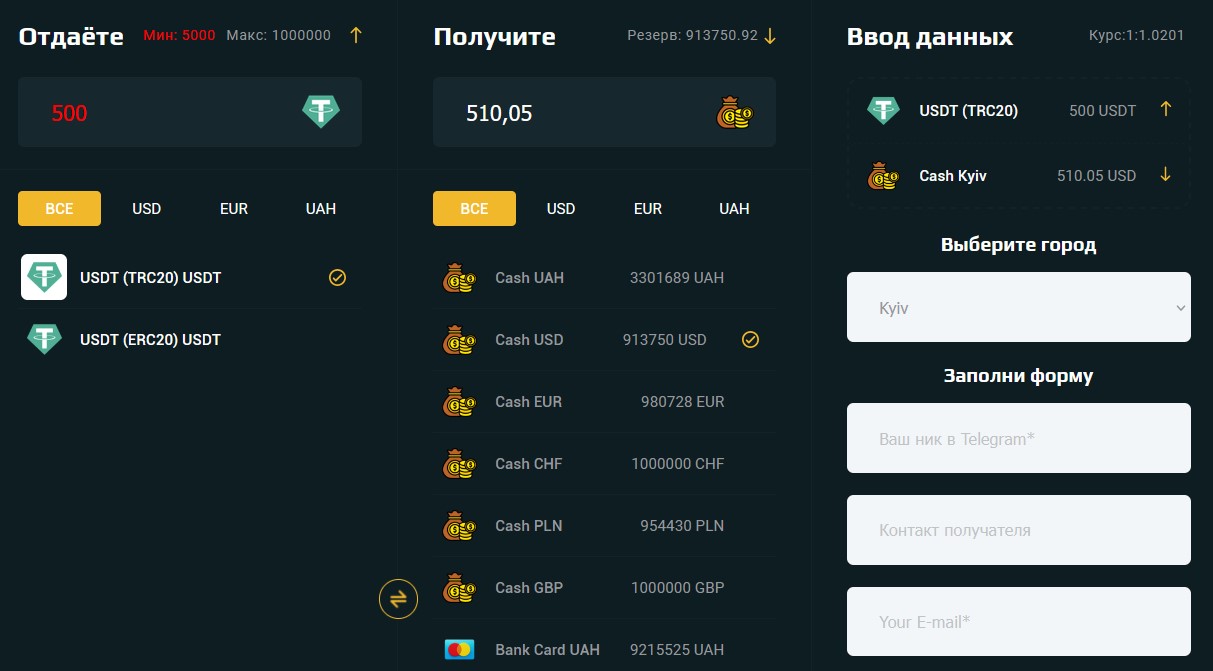
Task: Click the money bag icon in the receive amount field
Action: [x=735, y=112]
